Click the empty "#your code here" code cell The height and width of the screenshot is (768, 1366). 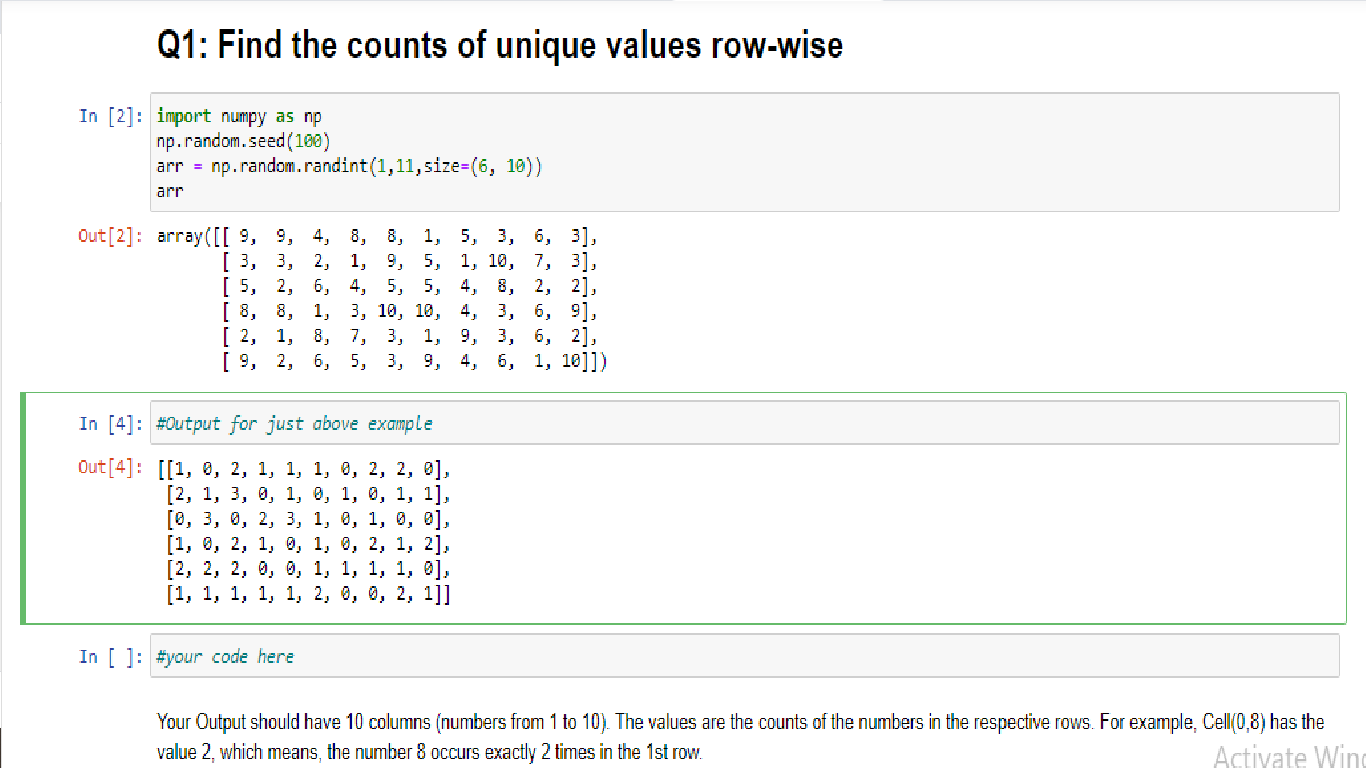(745, 656)
